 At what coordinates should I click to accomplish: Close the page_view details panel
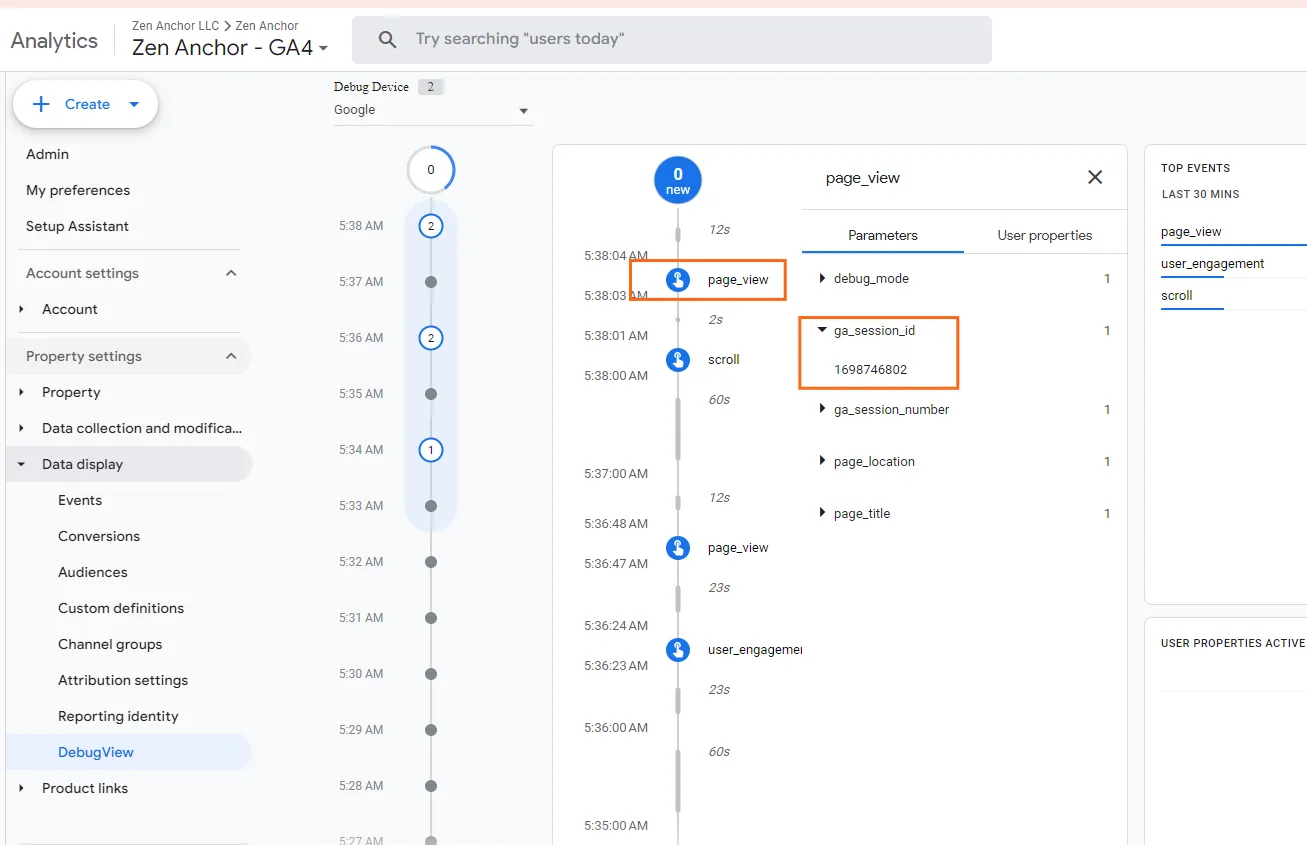1095,177
